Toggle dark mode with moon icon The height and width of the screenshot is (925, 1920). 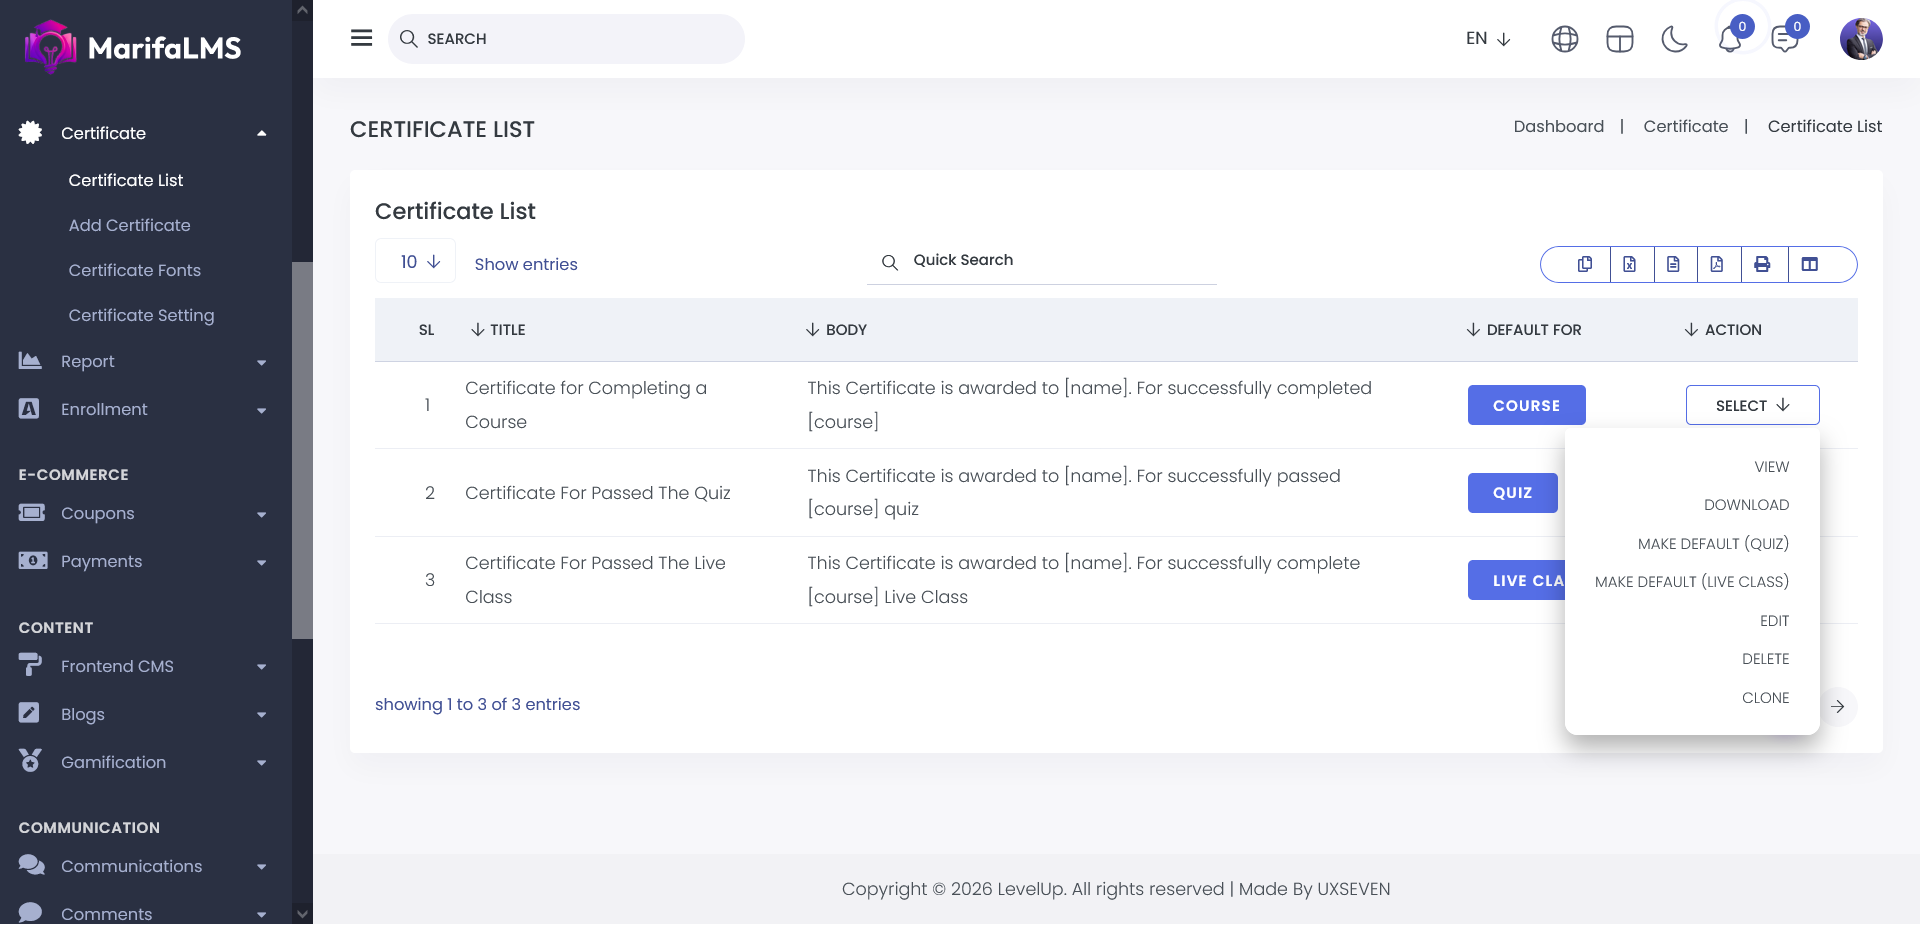[1674, 39]
